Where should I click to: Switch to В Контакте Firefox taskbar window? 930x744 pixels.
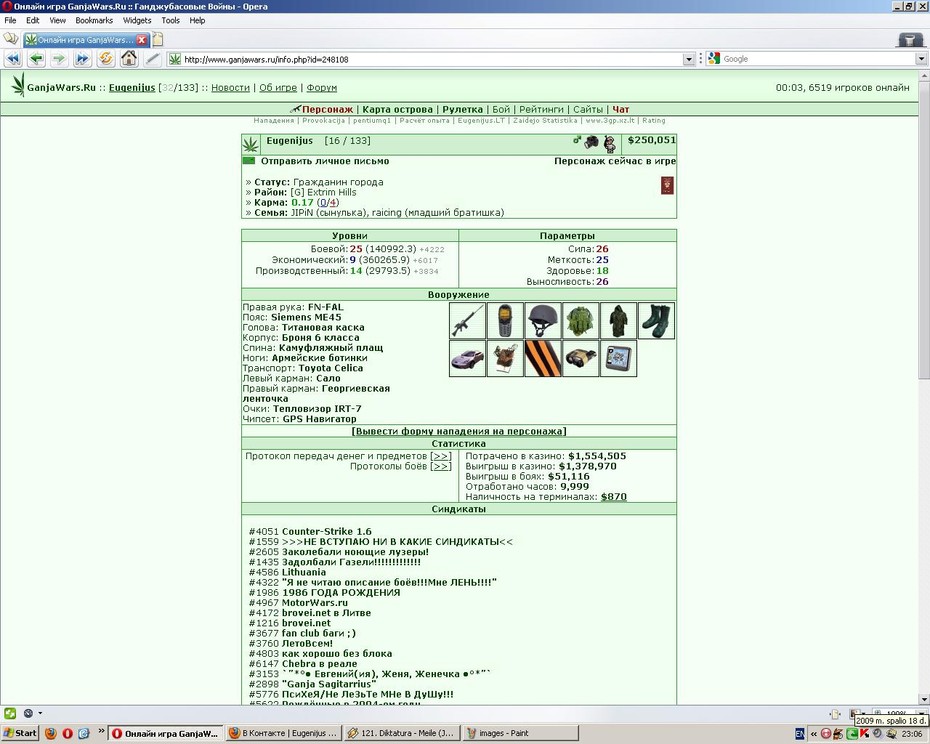click(282, 733)
